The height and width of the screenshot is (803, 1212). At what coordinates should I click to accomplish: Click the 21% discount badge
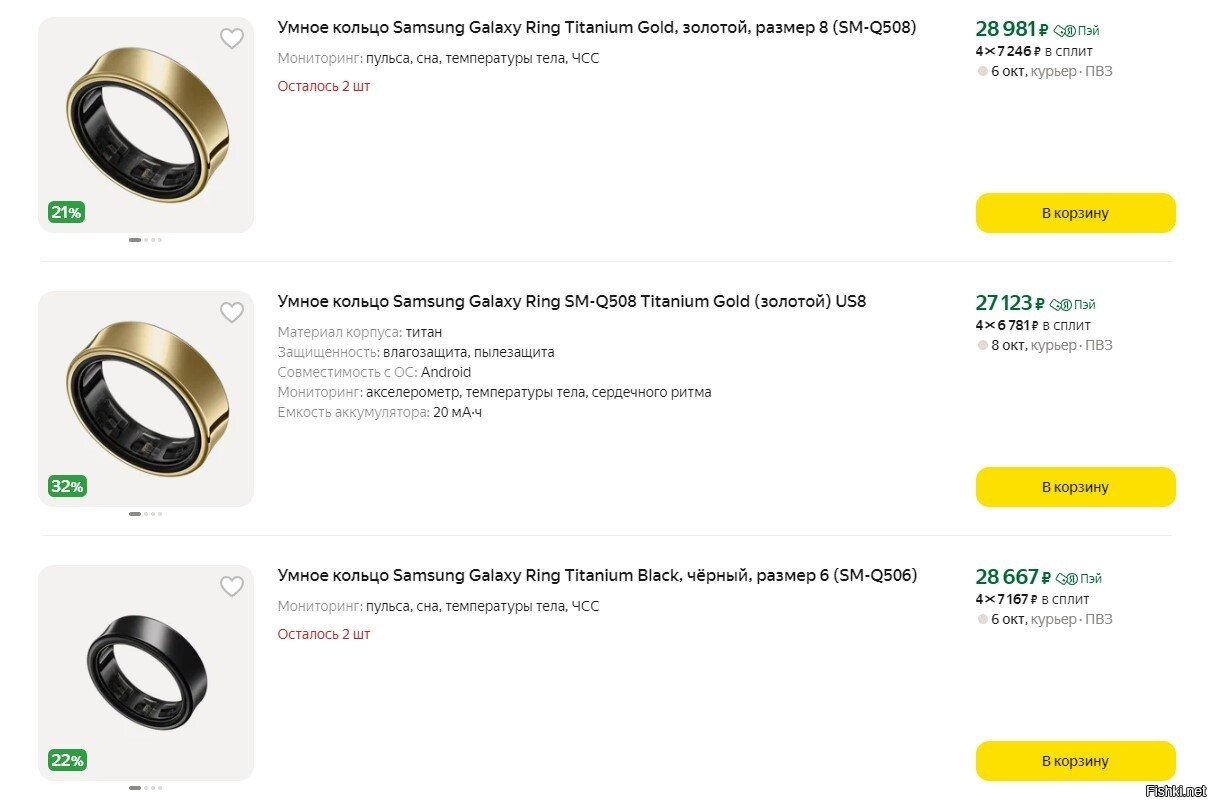(x=67, y=212)
